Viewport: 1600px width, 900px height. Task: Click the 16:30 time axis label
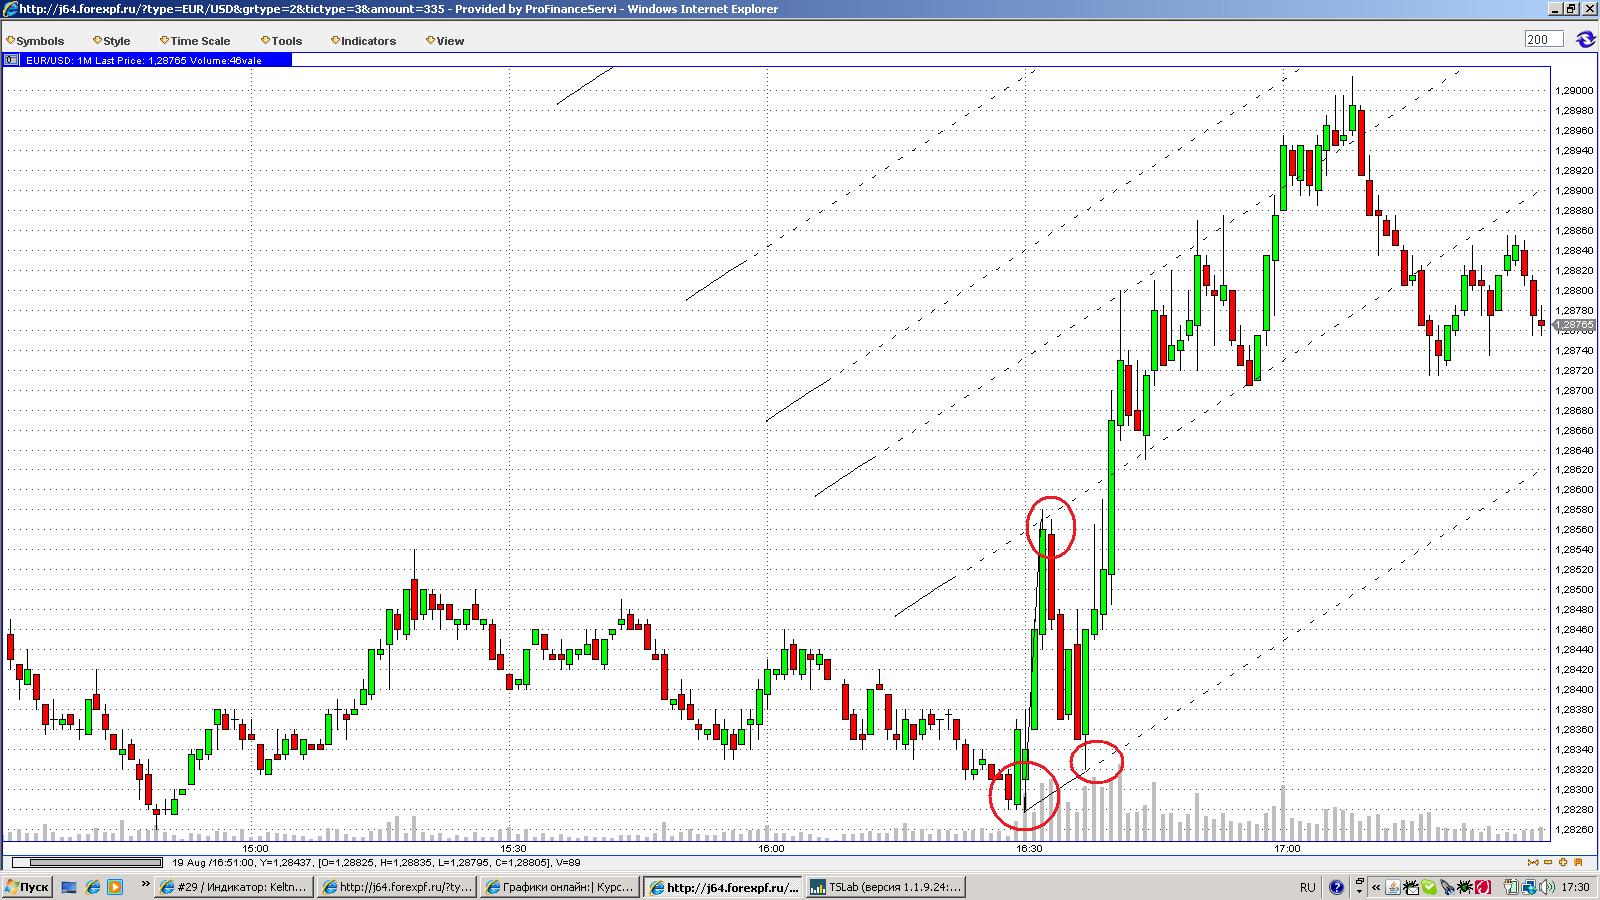point(1029,849)
